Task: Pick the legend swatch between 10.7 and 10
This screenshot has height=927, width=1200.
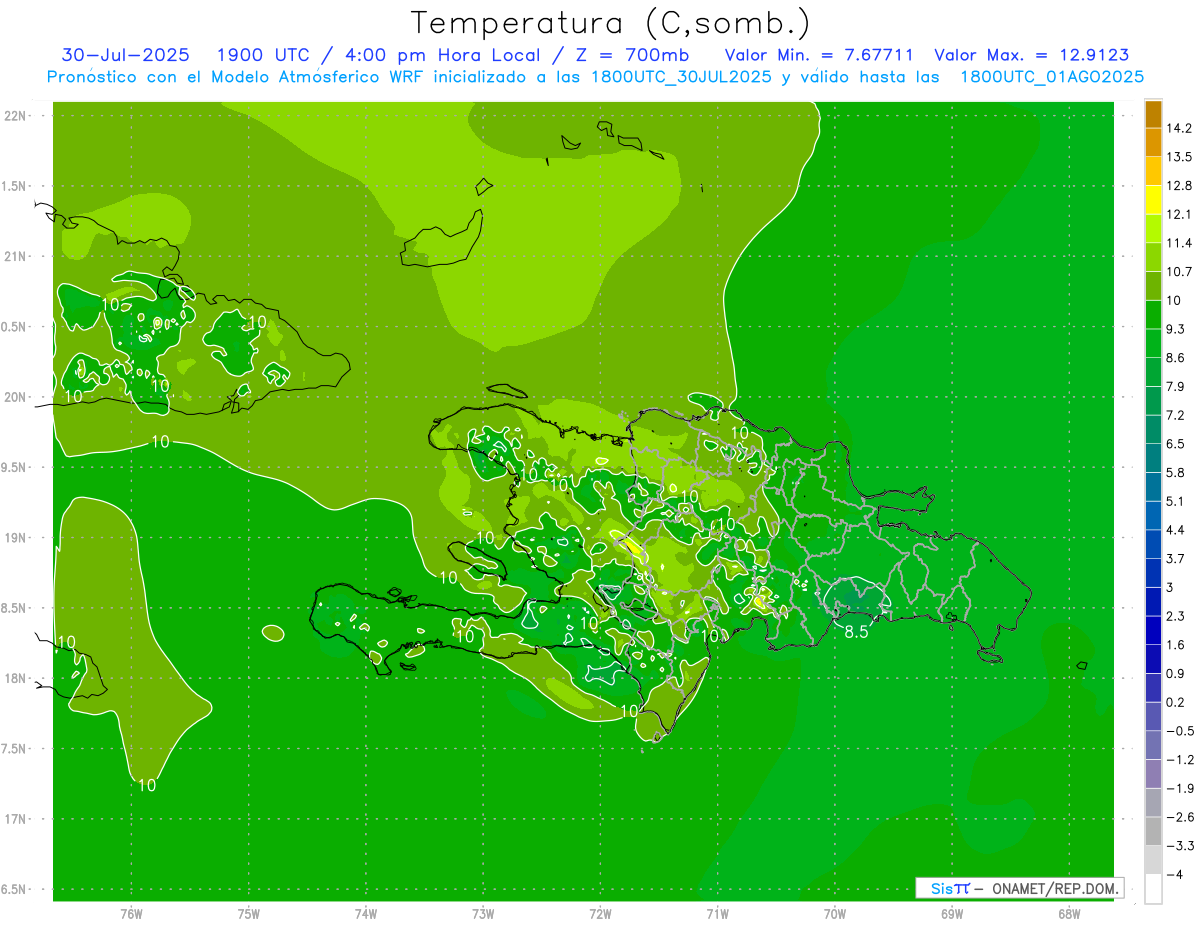Action: 1153,286
